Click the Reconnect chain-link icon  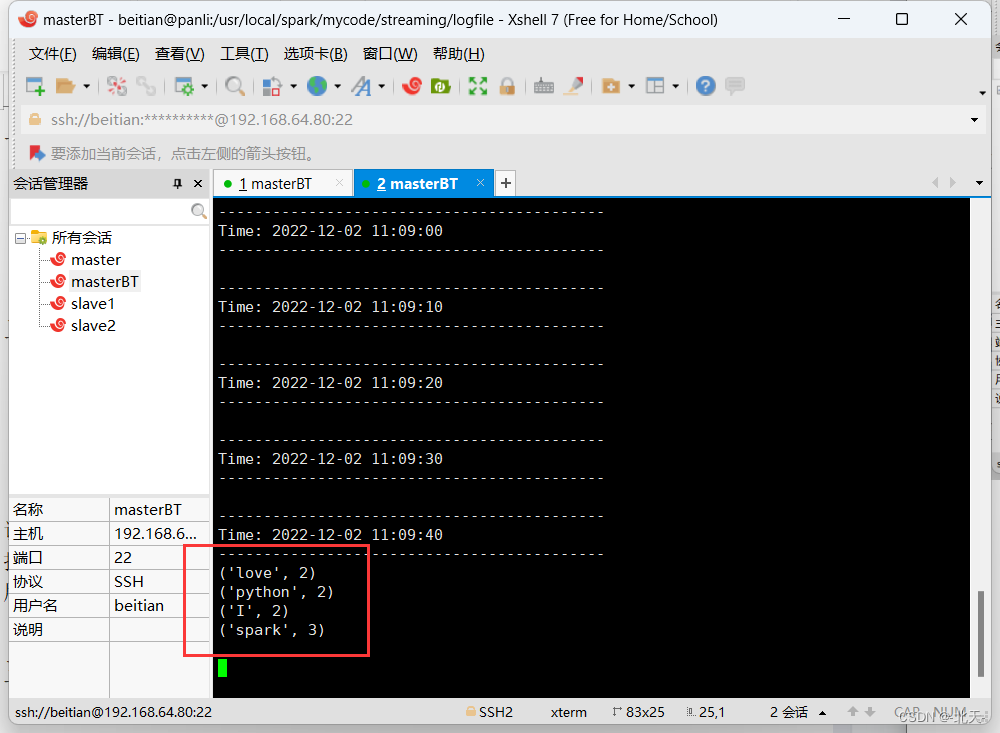[x=146, y=86]
